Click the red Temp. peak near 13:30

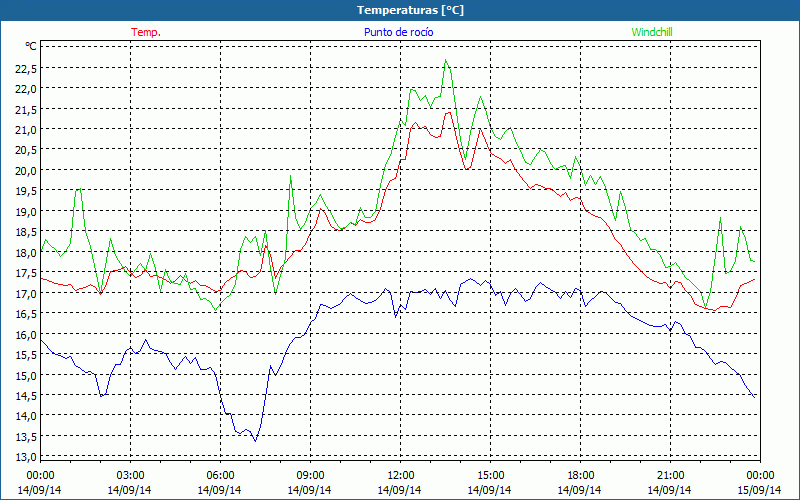(448, 112)
